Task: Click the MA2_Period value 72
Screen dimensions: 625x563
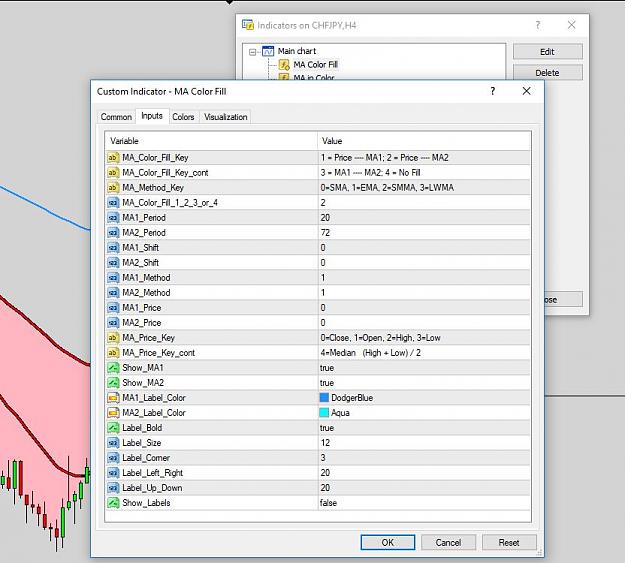Action: pyautogui.click(x=325, y=232)
